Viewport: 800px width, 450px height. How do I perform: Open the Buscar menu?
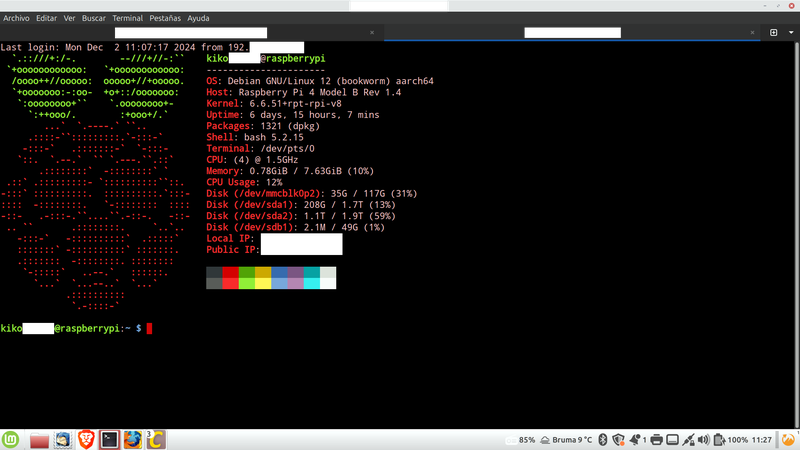tap(94, 18)
